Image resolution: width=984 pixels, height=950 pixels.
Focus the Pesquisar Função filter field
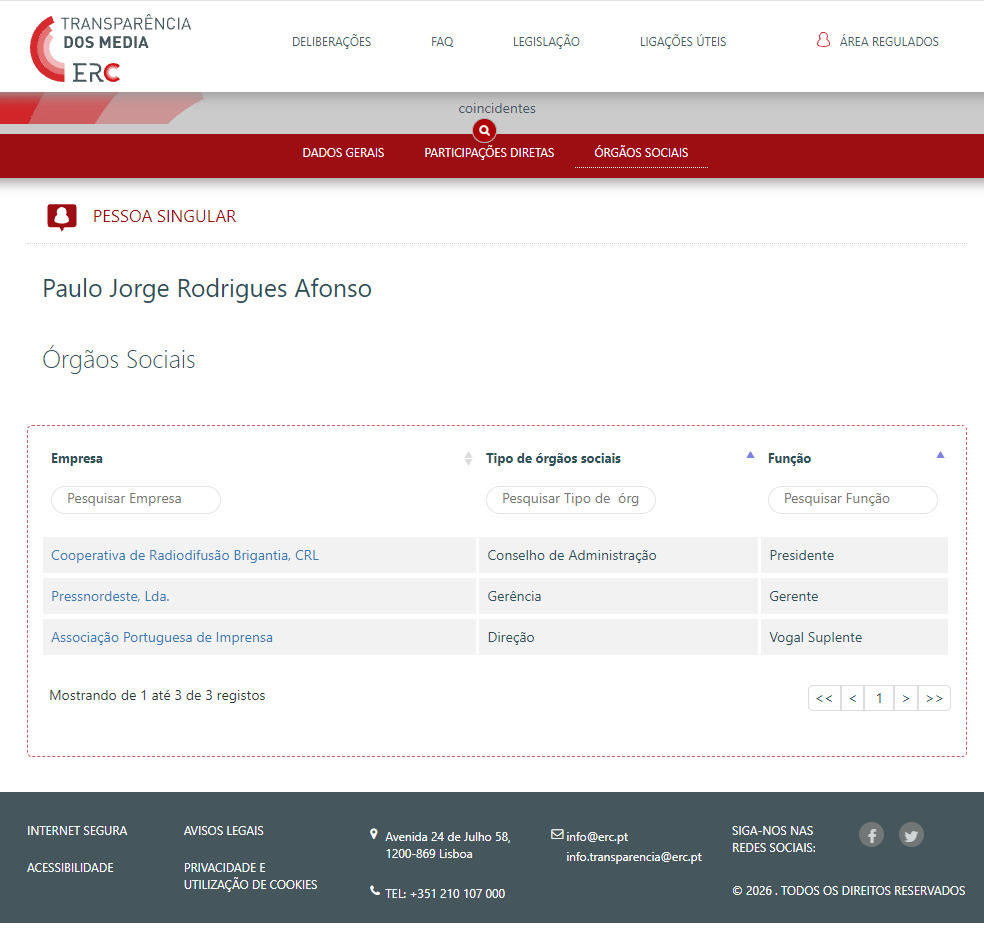click(x=852, y=499)
